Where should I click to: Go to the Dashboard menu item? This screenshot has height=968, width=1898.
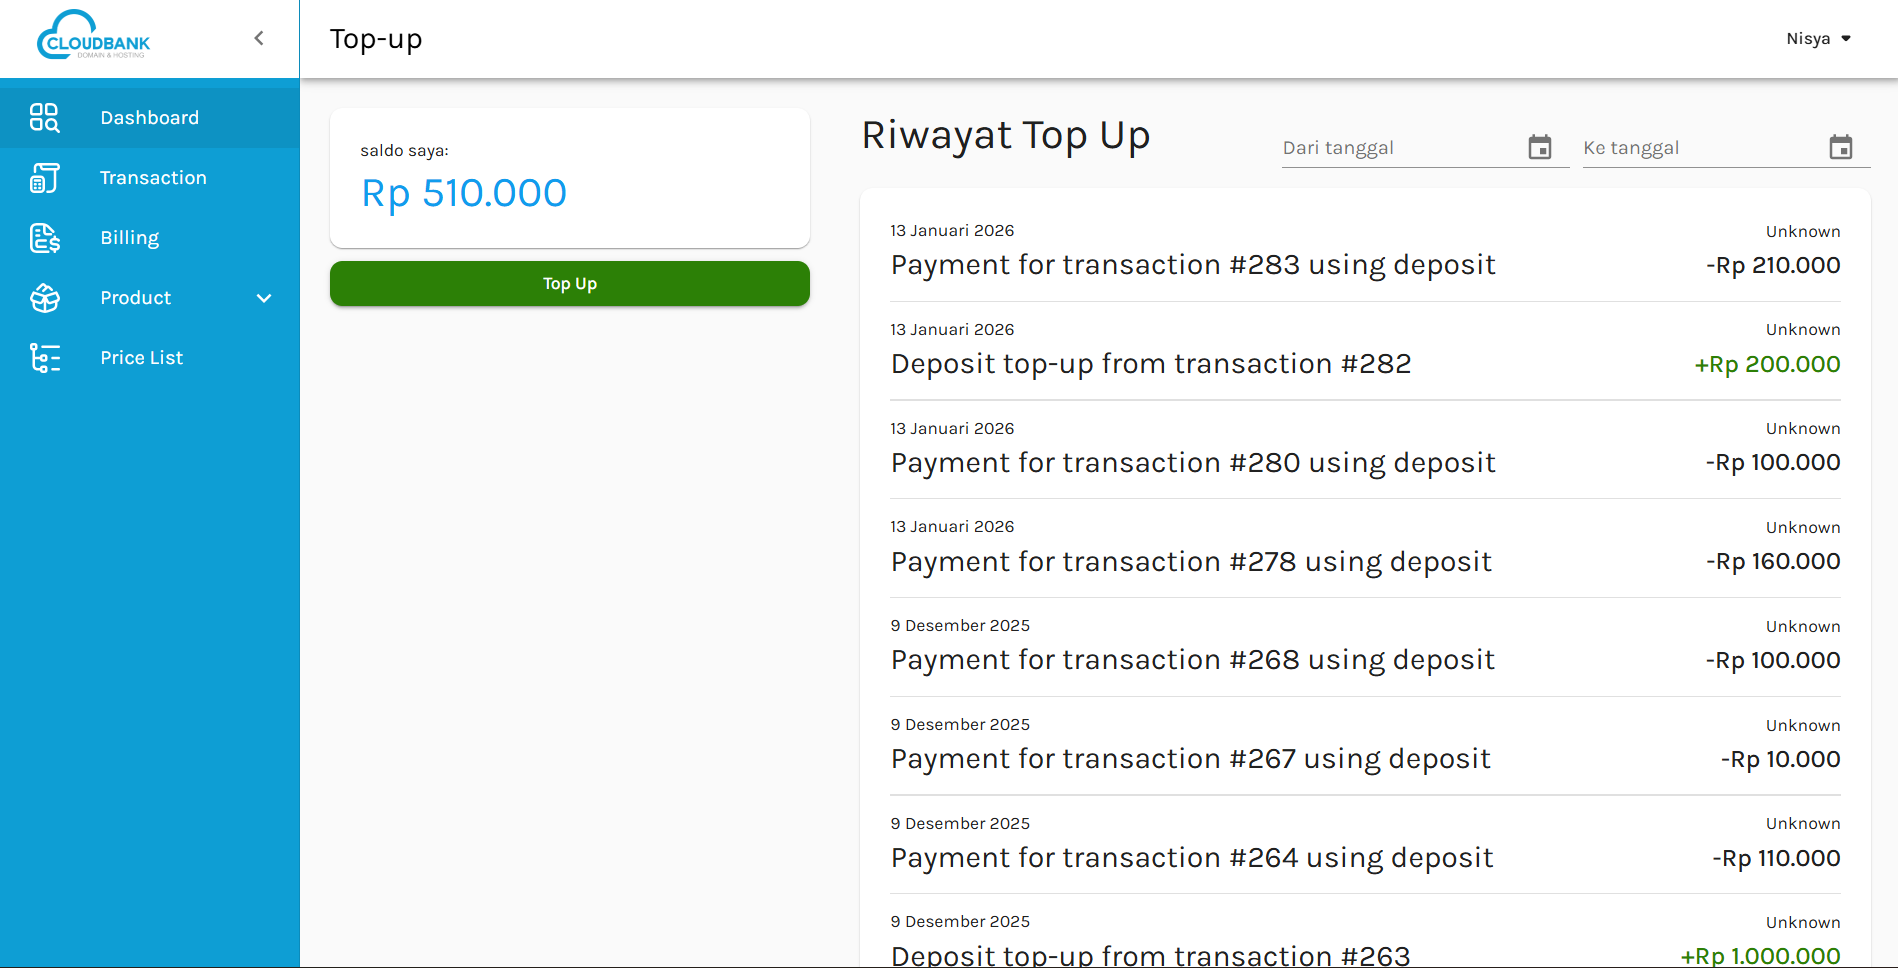click(149, 118)
